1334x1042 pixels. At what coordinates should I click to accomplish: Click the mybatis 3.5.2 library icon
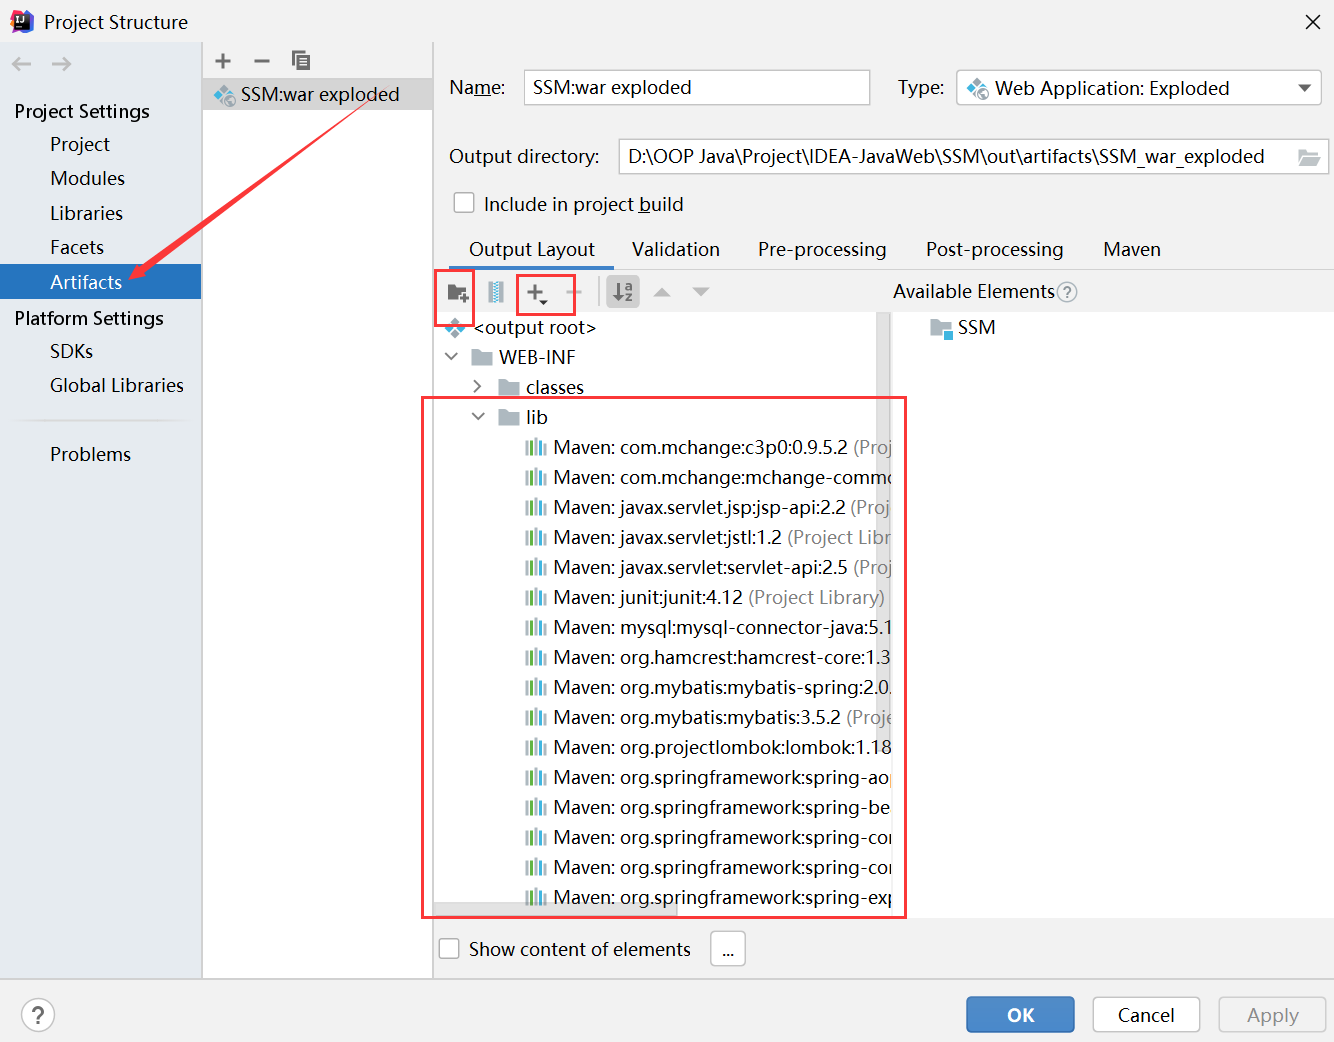[536, 717]
